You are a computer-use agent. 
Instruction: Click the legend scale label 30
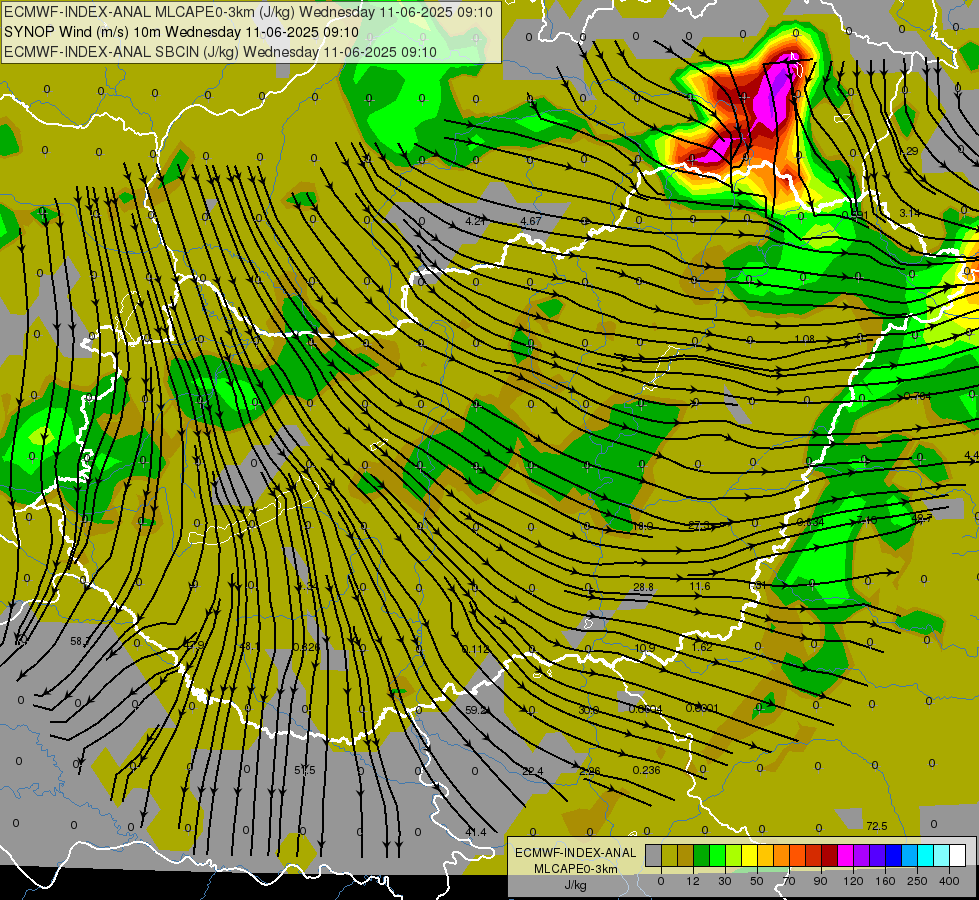[724, 881]
